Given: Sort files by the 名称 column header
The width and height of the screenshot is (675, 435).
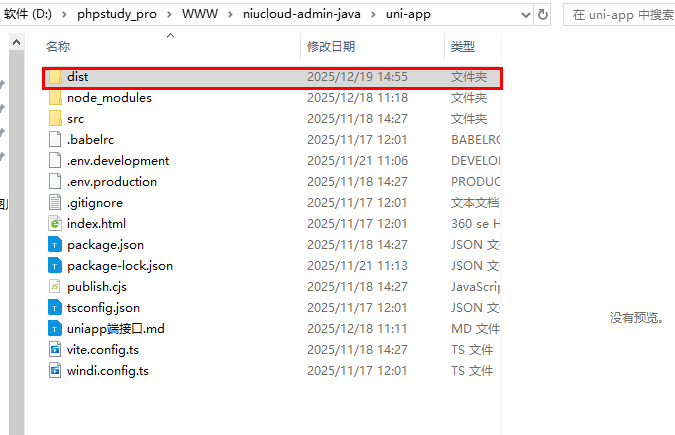Looking at the screenshot, I should point(58,47).
